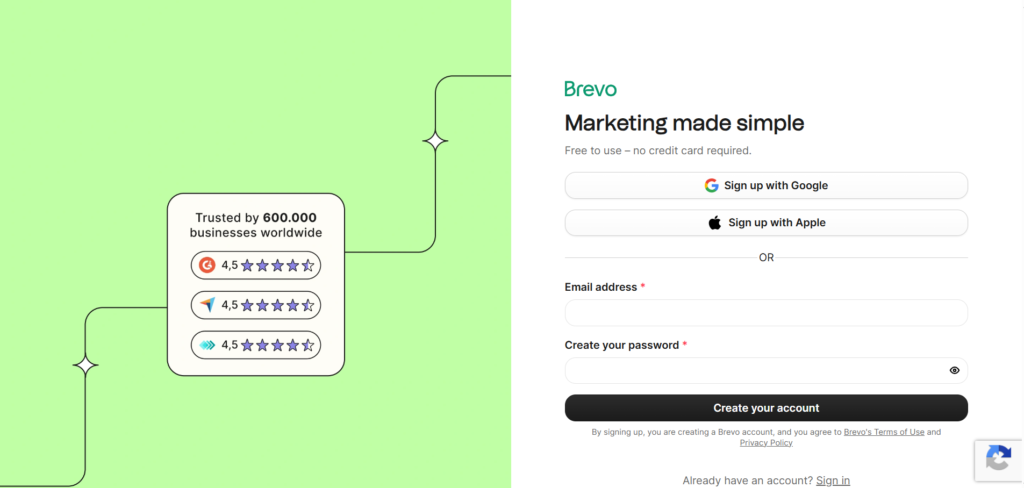Click the Google logo icon

[712, 186]
